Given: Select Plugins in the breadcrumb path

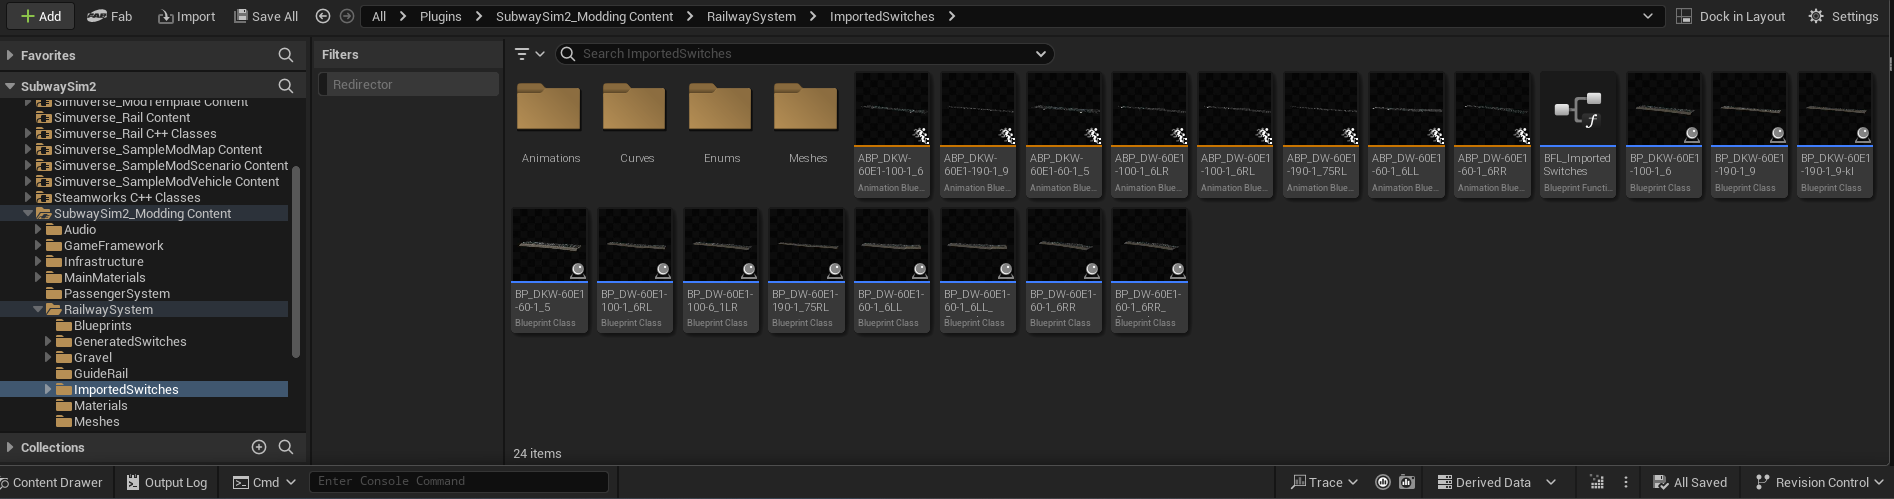Looking at the screenshot, I should tap(440, 16).
